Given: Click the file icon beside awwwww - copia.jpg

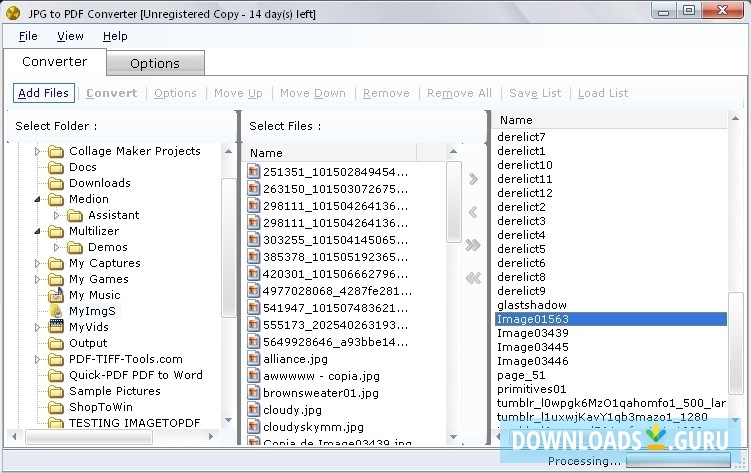Looking at the screenshot, I should 253,376.
